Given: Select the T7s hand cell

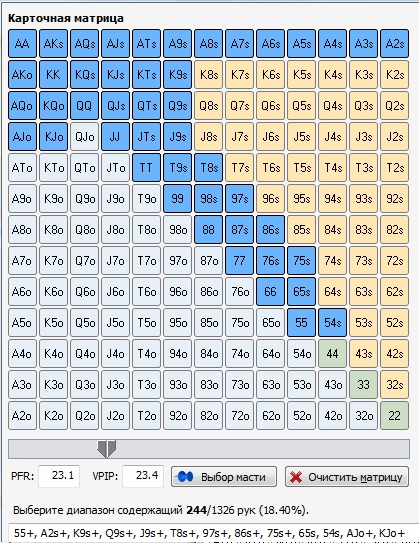Looking at the screenshot, I should 239,168.
